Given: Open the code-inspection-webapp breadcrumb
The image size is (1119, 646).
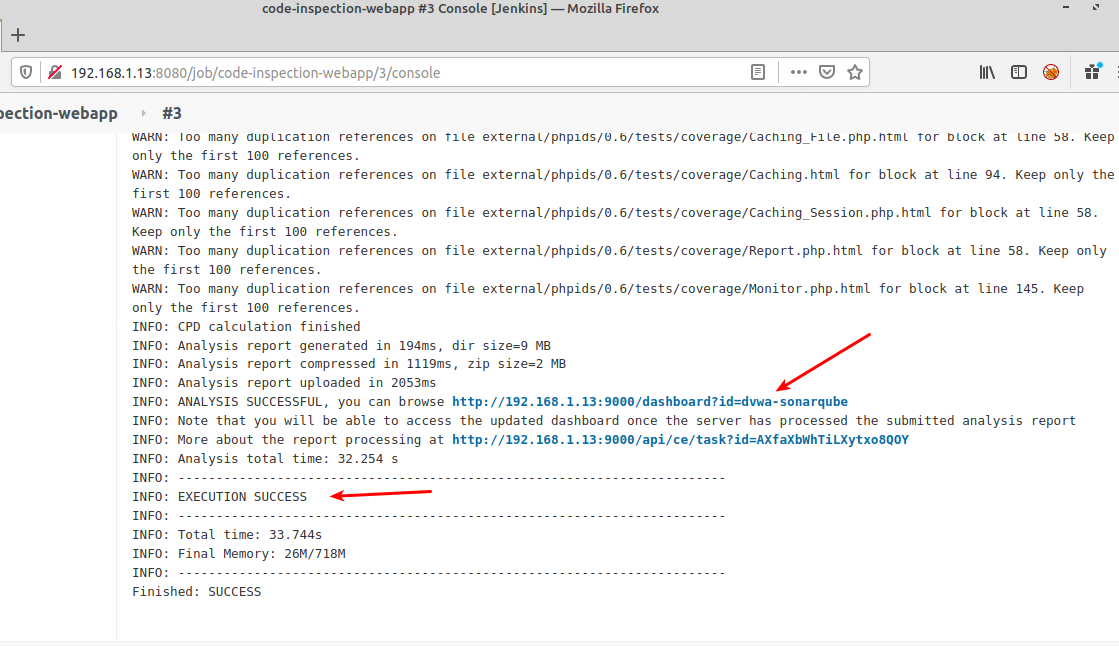Looking at the screenshot, I should [58, 113].
